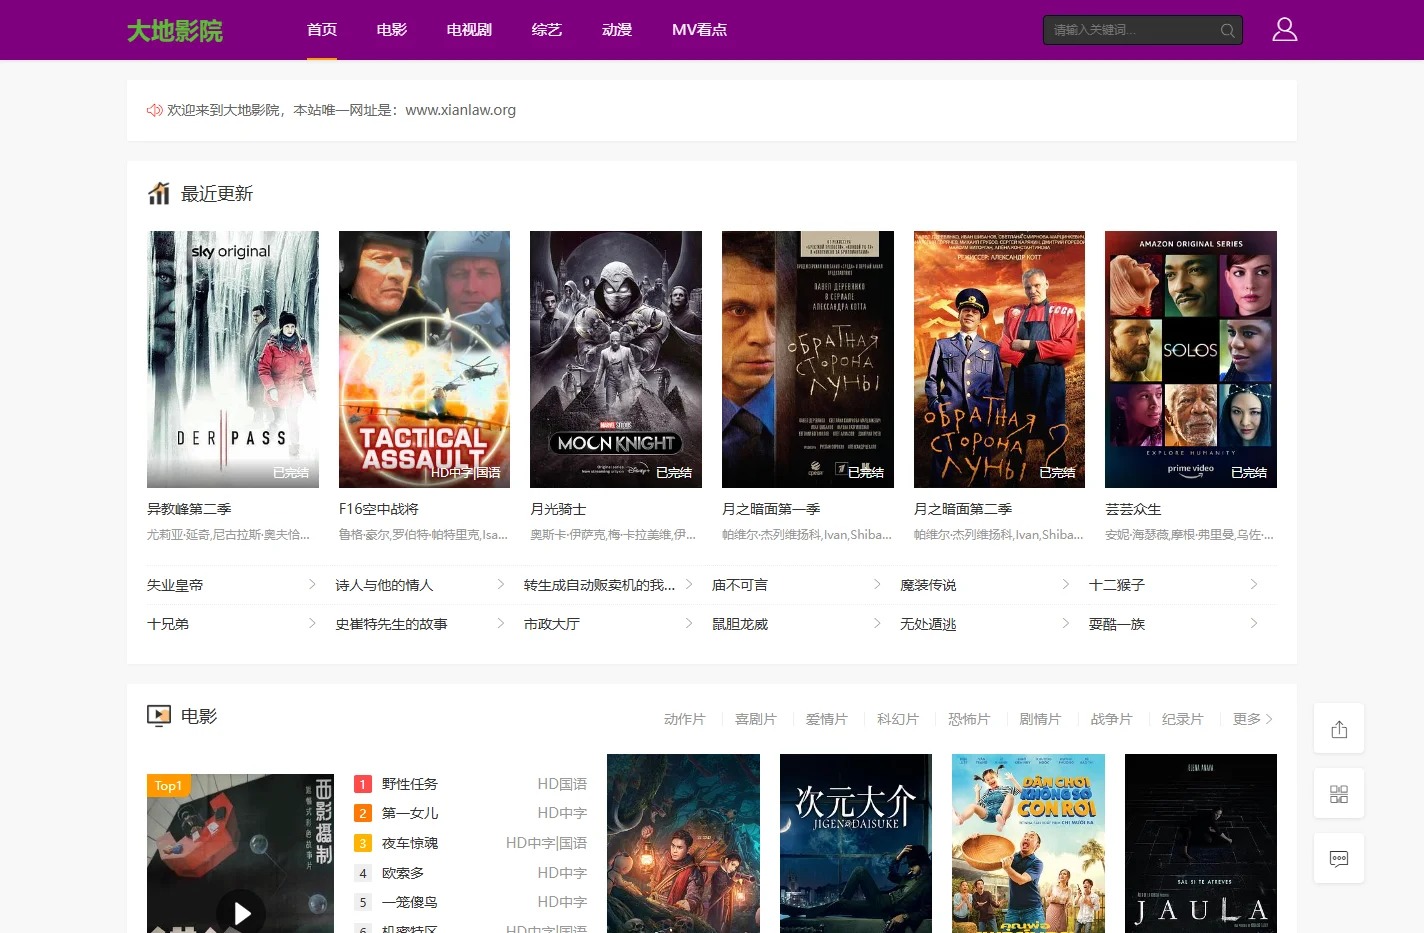Viewport: 1424px width, 933px height.
Task: Expand the 庙不可言 row chevron
Action: coord(877,585)
